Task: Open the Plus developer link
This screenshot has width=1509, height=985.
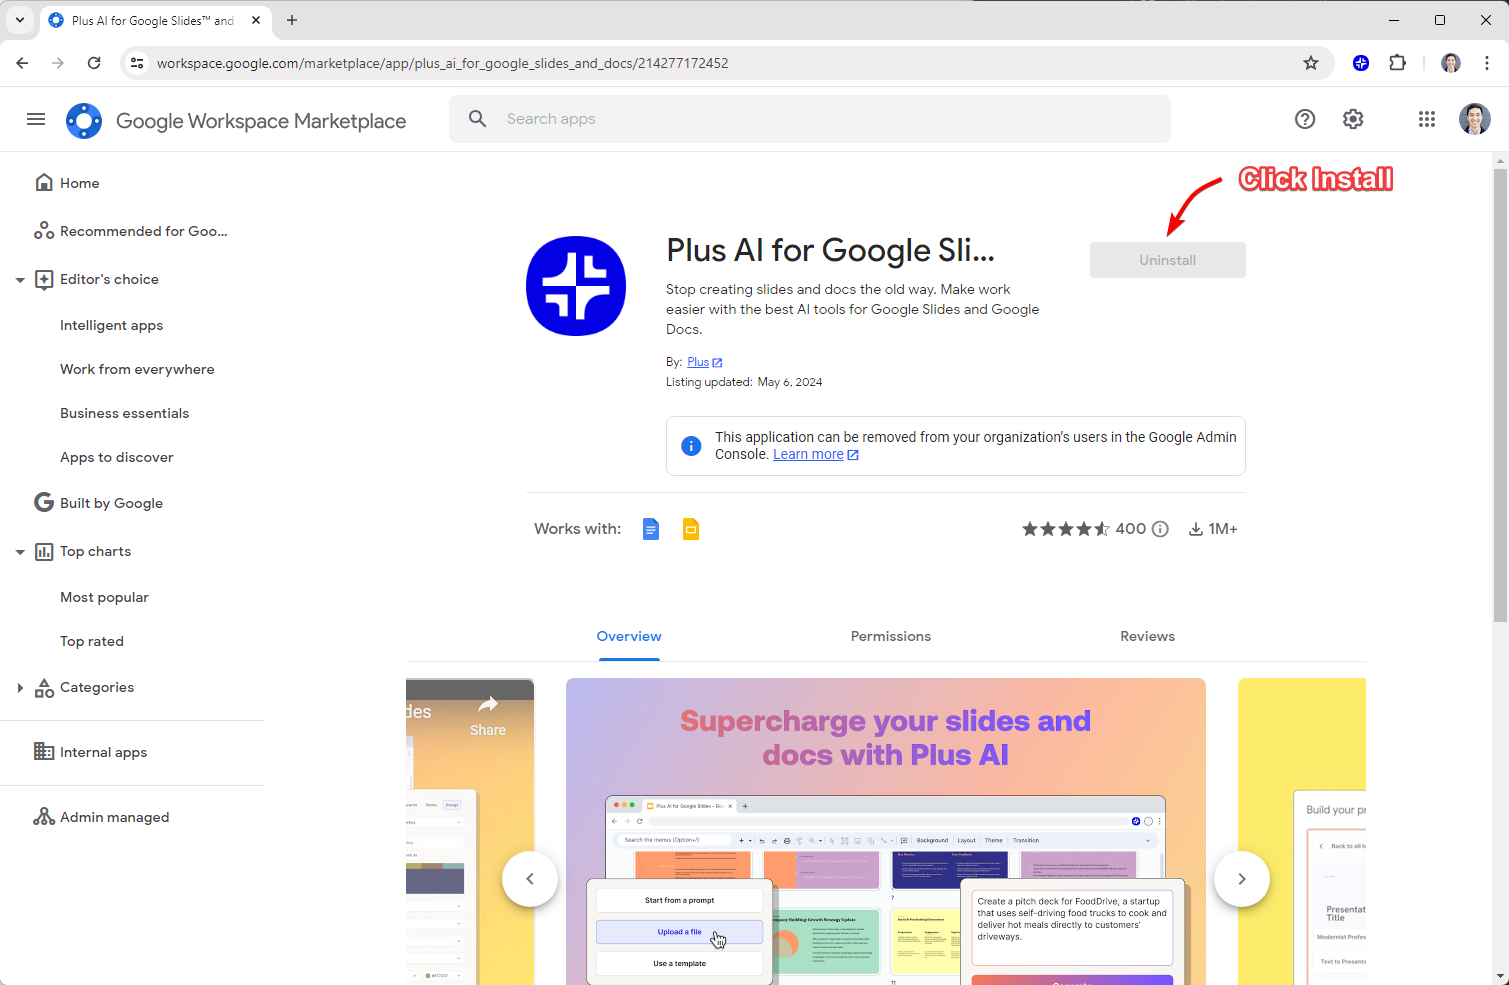Action: tap(698, 362)
